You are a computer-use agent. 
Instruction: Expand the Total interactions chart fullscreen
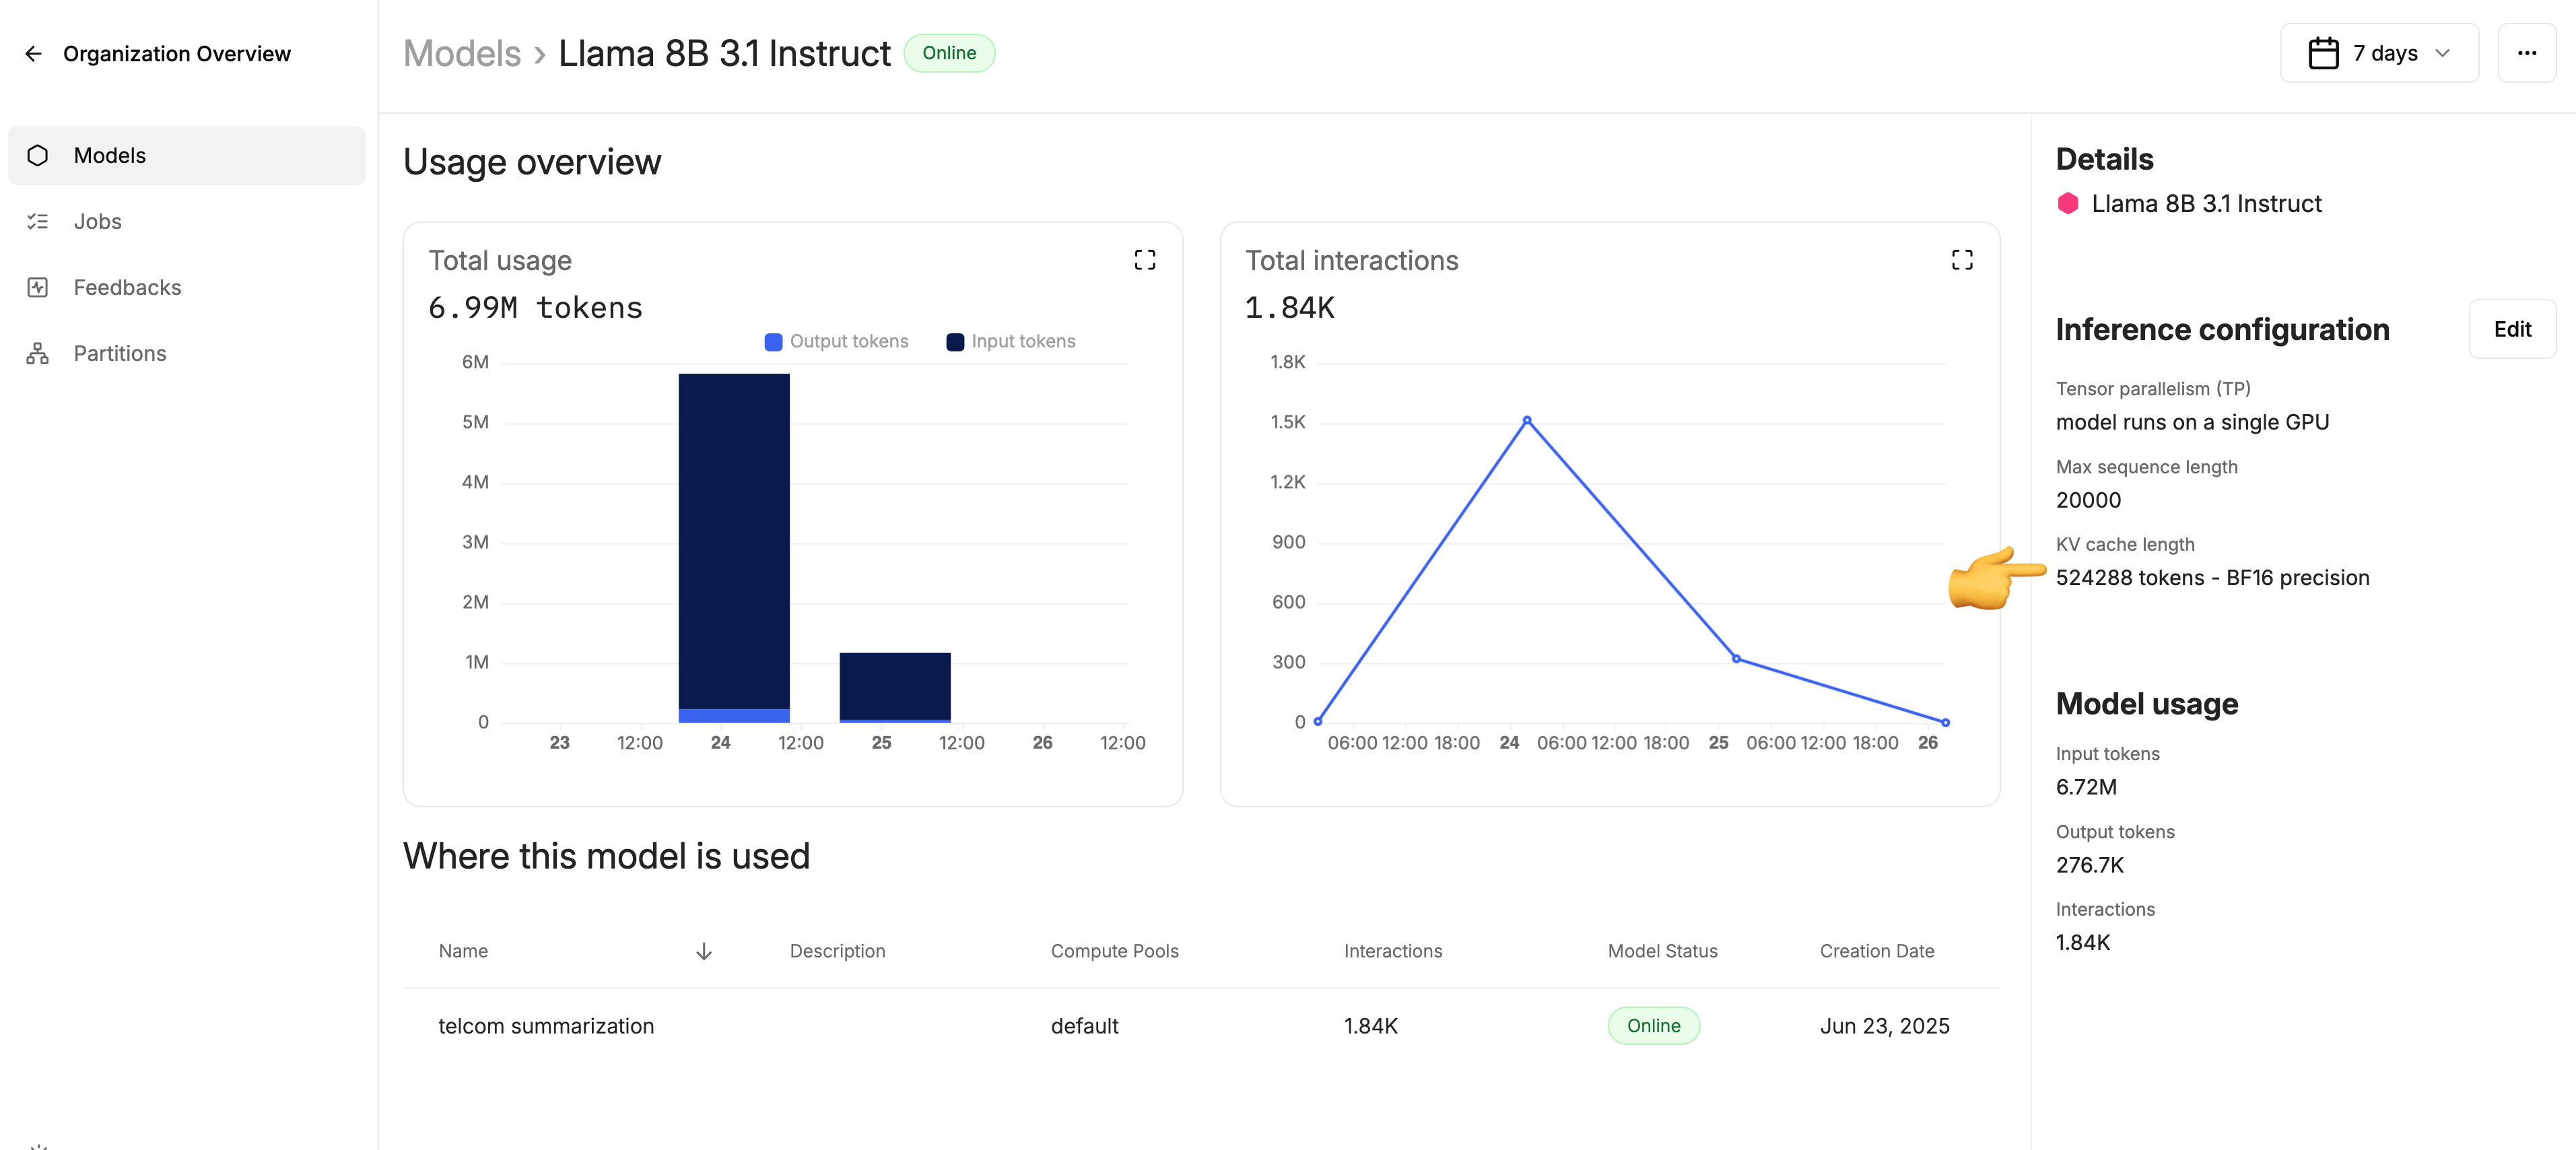[1961, 260]
